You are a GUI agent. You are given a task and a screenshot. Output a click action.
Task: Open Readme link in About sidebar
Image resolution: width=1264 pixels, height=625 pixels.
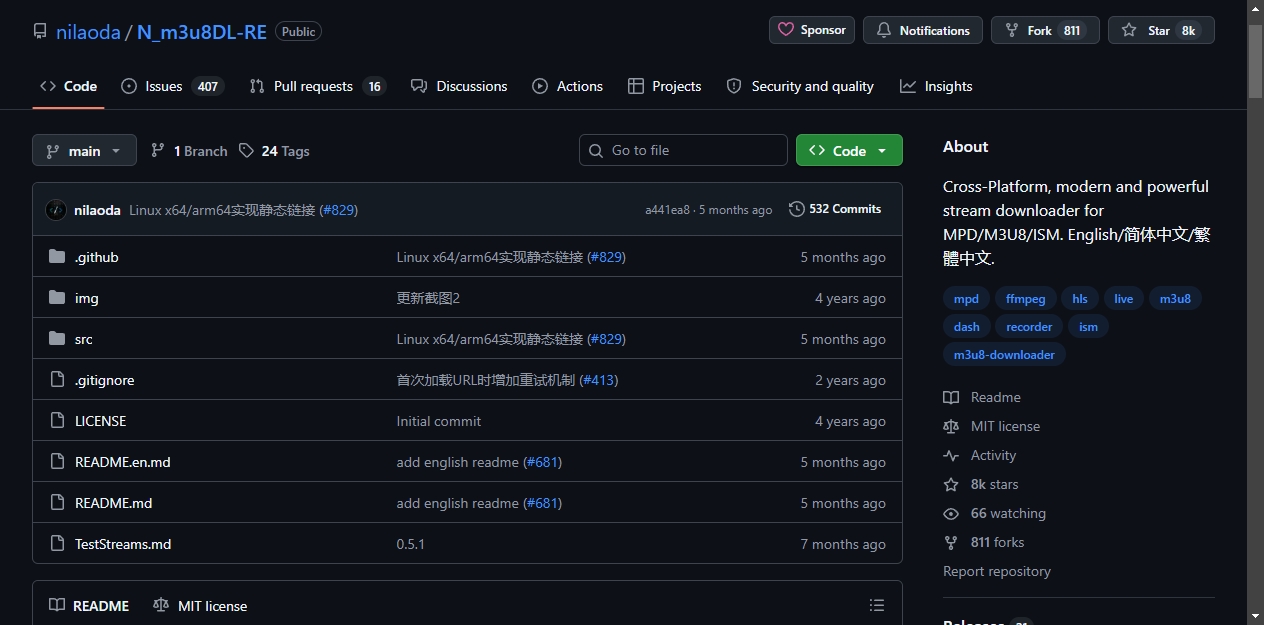(x=982, y=397)
